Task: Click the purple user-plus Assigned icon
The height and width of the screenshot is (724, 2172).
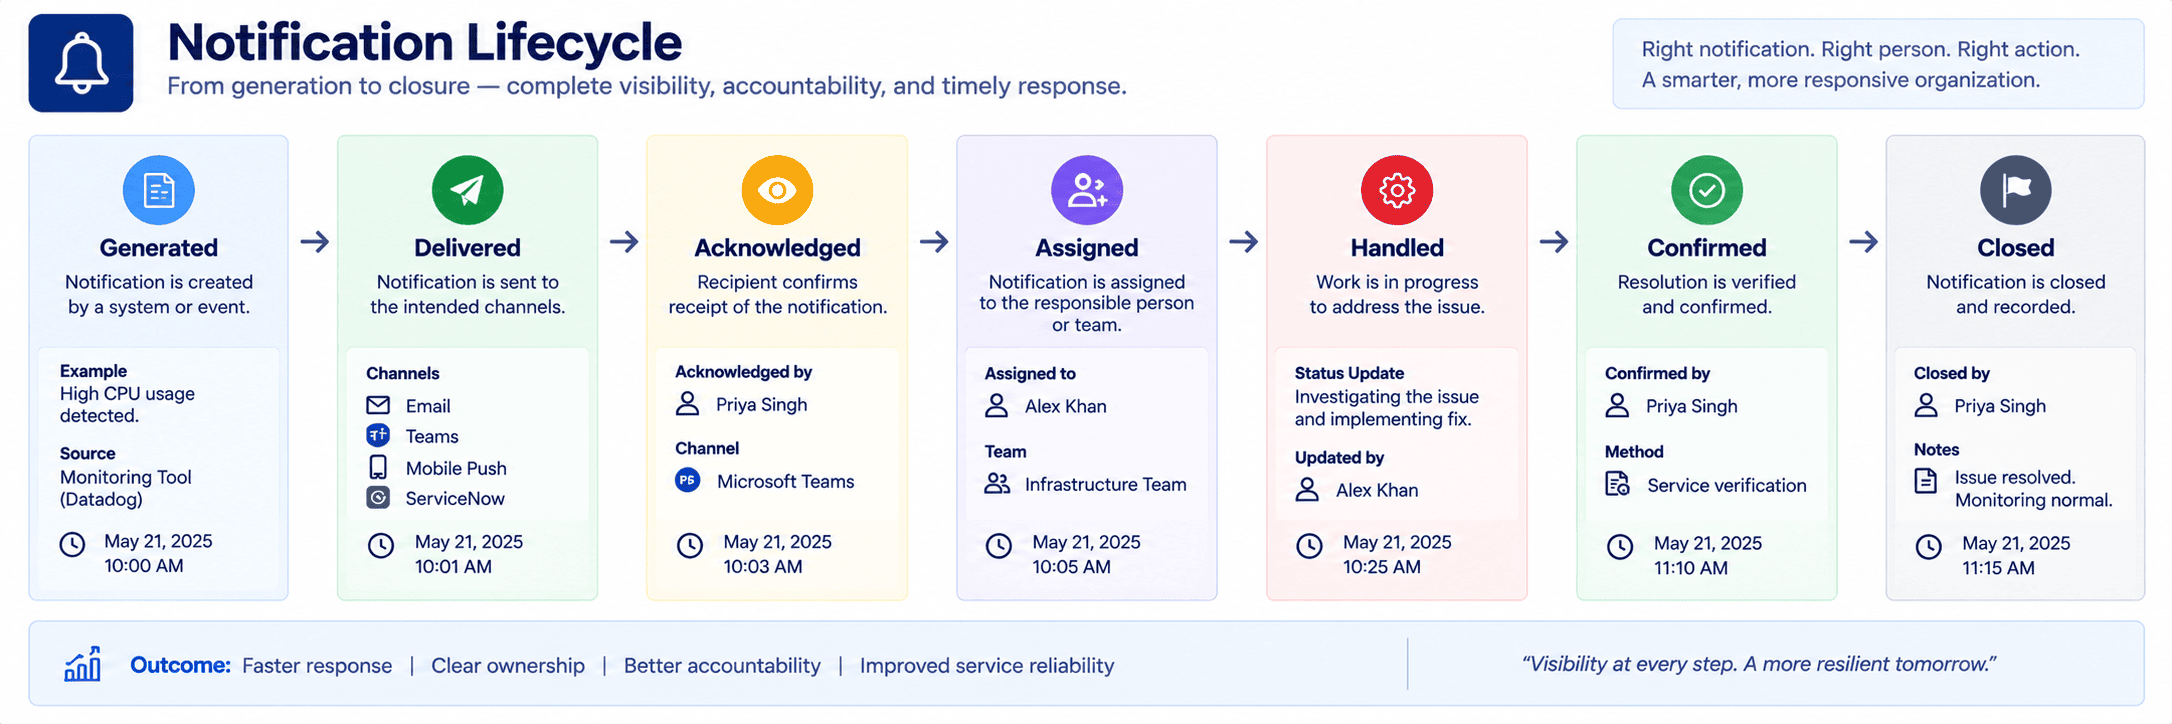Action: 1087,190
